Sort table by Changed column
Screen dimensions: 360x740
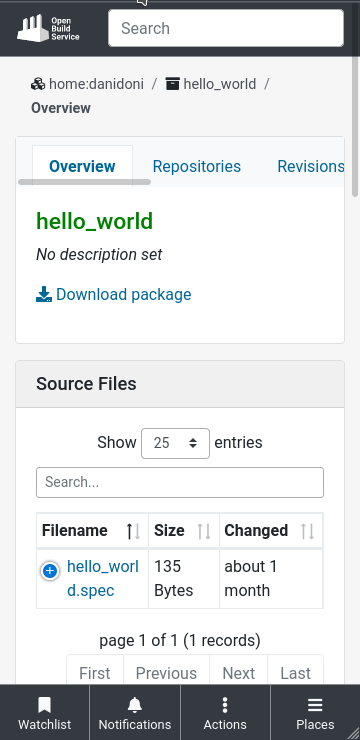point(271,530)
